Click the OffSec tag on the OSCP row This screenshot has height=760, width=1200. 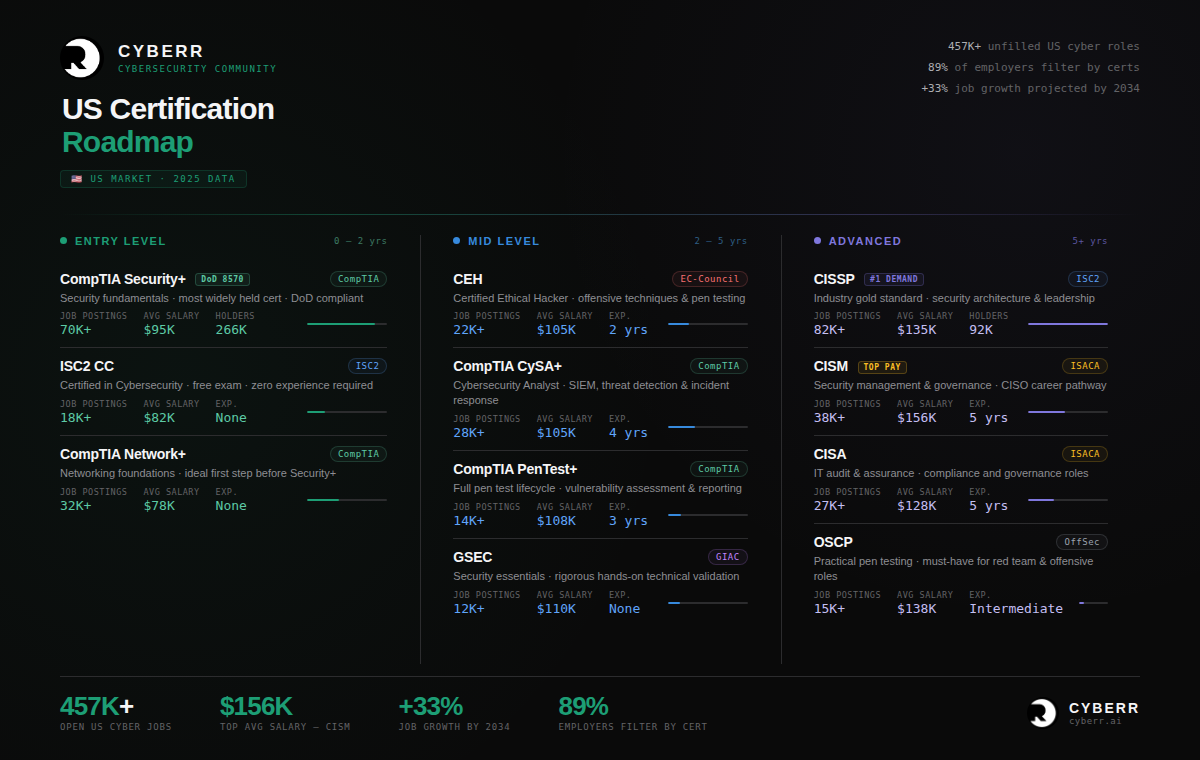pos(1082,542)
